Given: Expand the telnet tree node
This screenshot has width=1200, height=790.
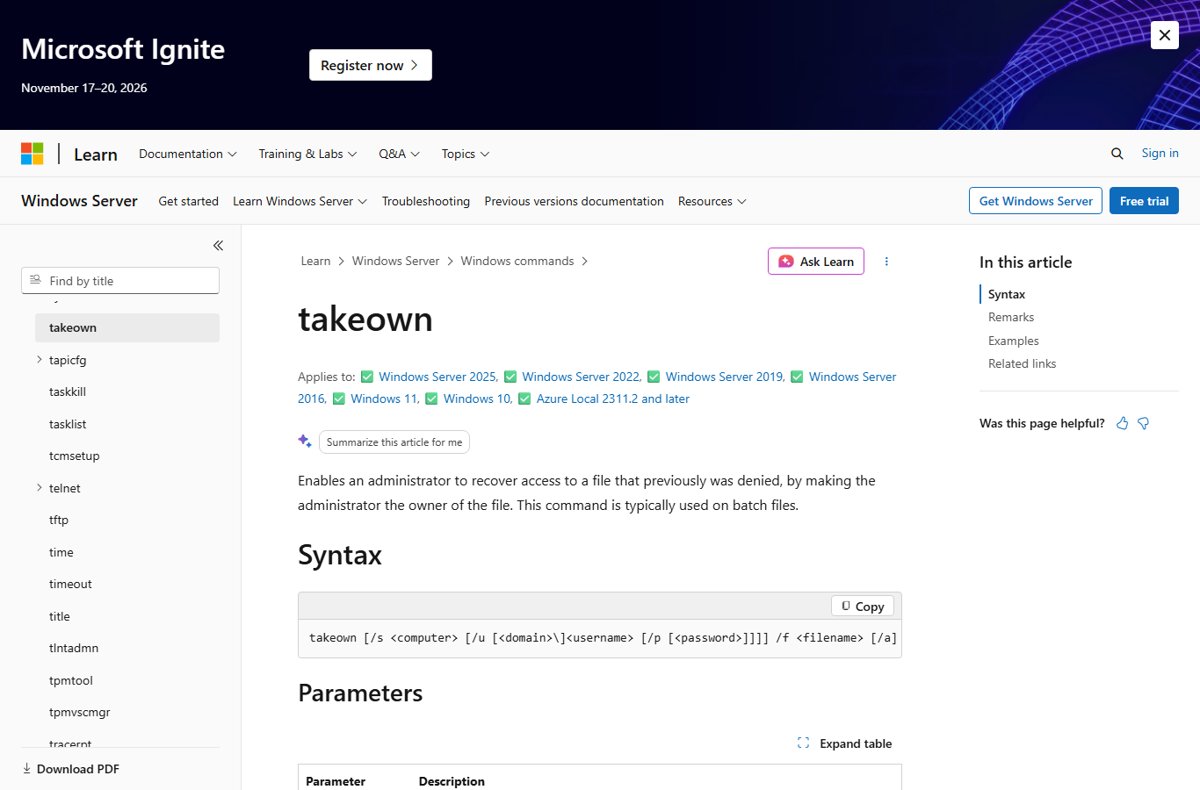Looking at the screenshot, I should point(39,488).
